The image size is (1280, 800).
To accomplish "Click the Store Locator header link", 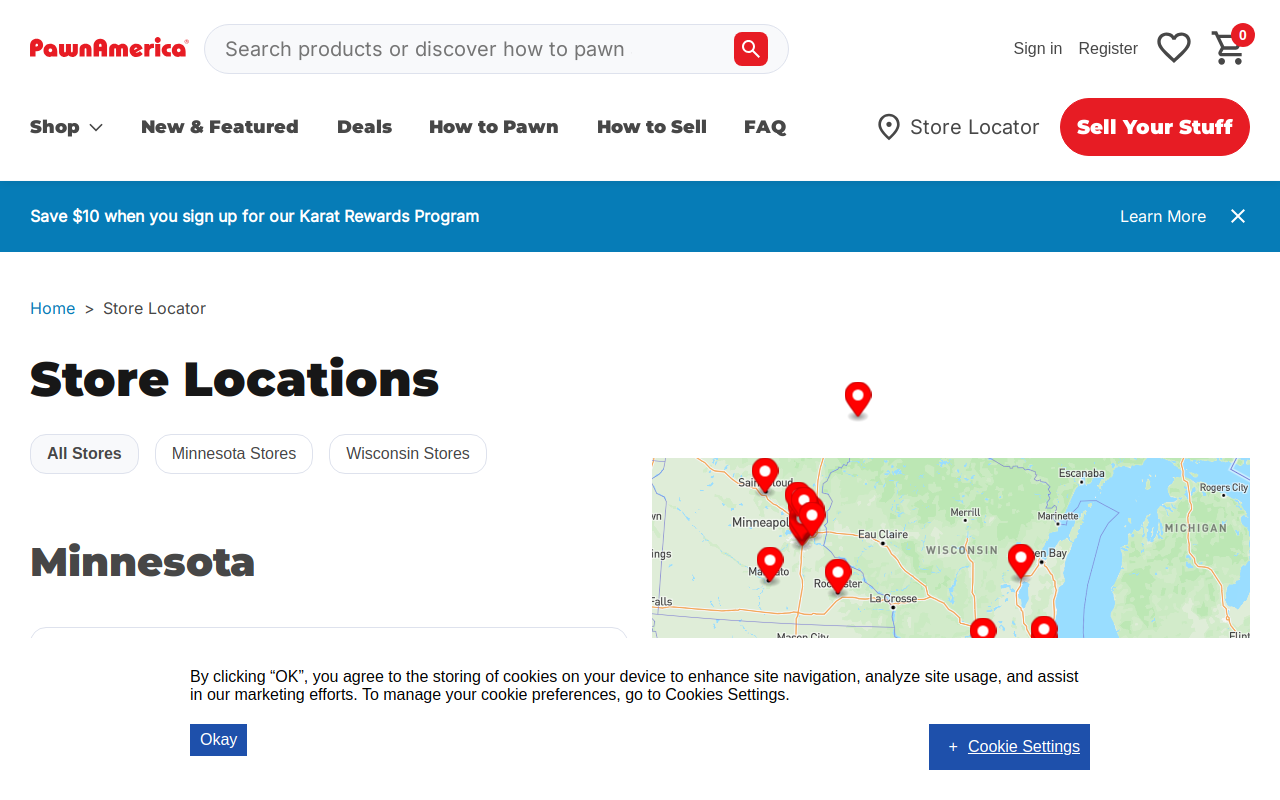I will click(975, 127).
